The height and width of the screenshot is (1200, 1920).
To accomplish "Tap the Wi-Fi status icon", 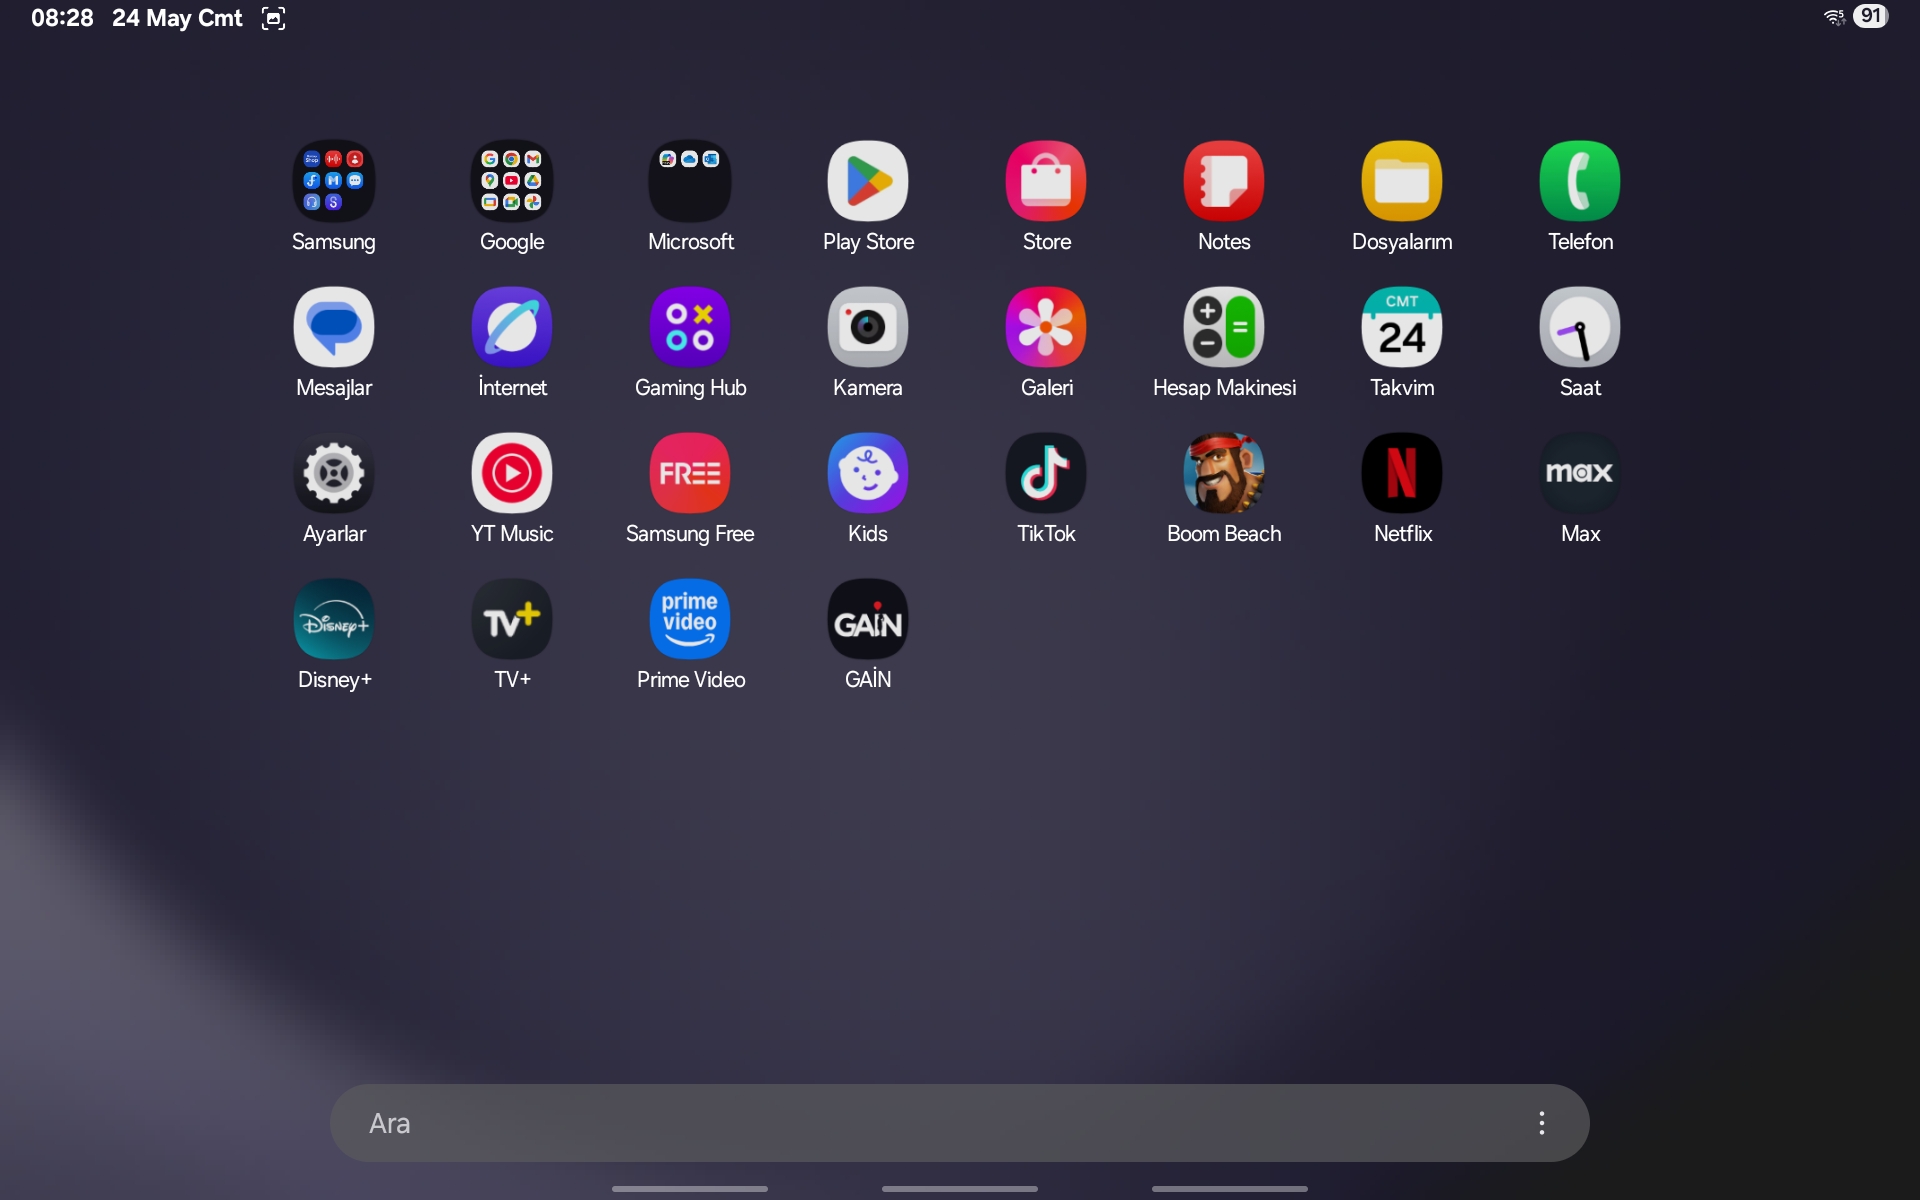I will [x=1834, y=17].
